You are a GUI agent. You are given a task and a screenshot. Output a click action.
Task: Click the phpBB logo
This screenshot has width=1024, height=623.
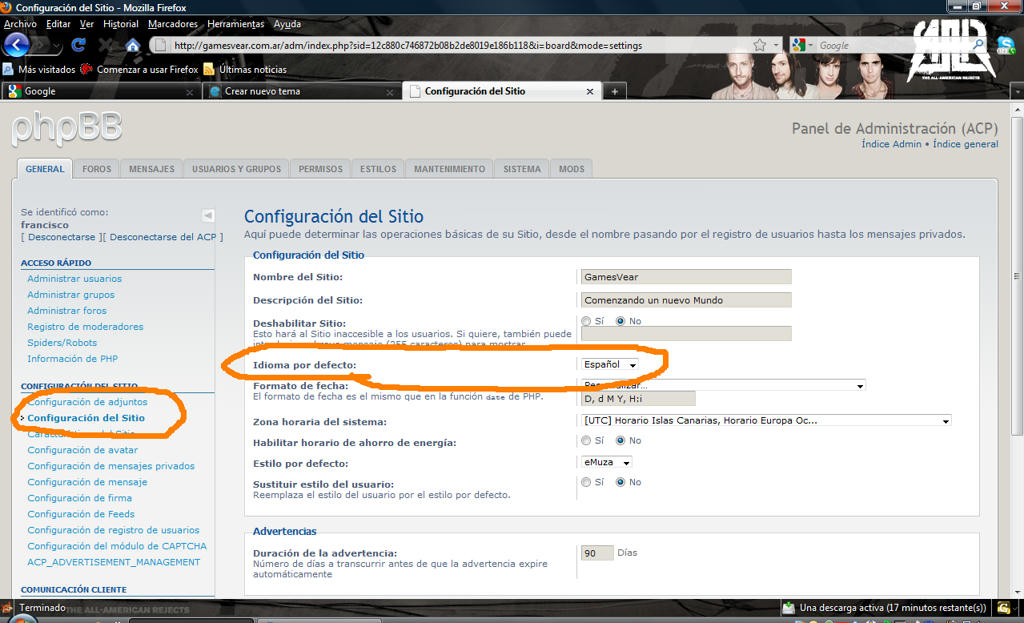[x=67, y=129]
